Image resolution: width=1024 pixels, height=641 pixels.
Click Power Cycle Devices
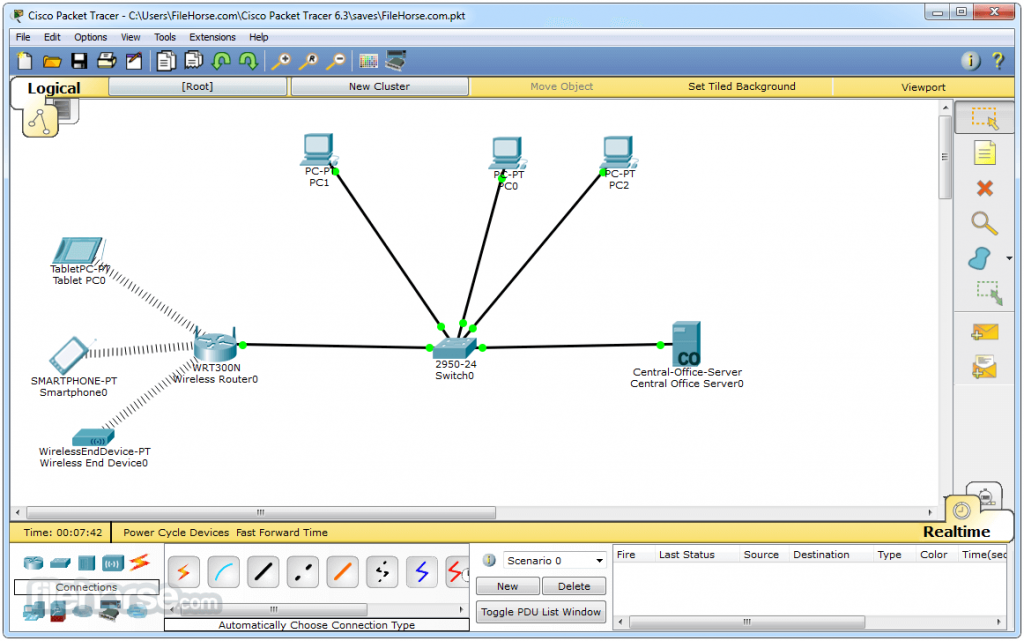176,533
